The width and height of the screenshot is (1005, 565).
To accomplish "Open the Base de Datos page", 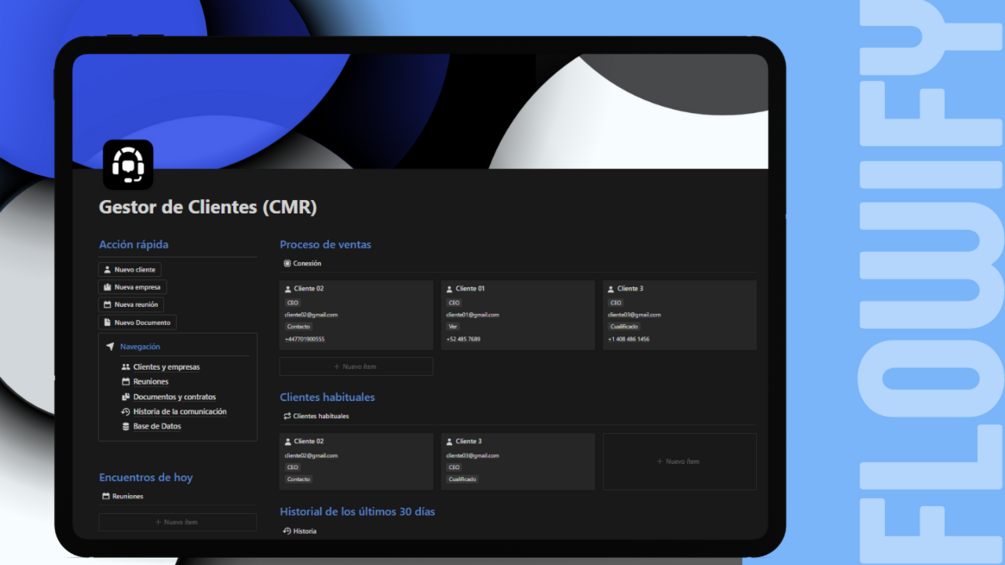I will coord(157,427).
